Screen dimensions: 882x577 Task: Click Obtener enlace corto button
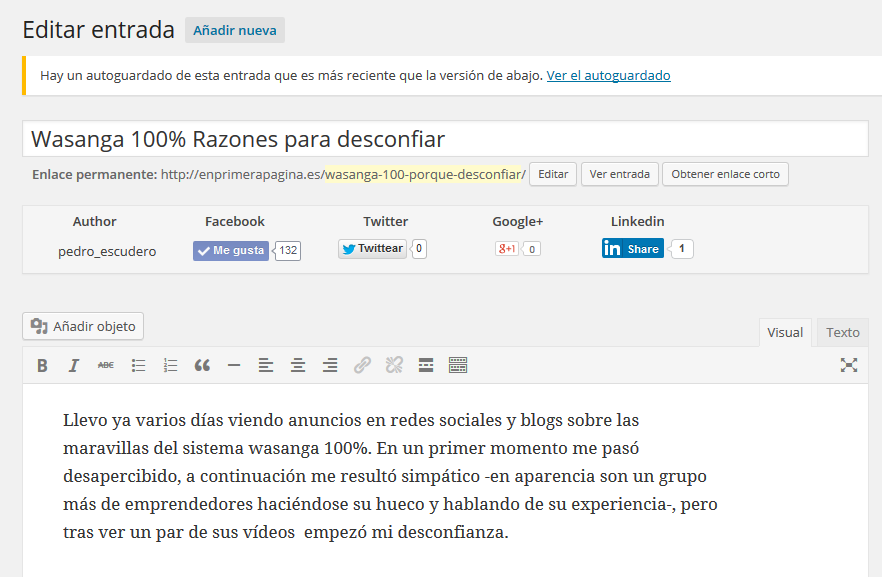[726, 174]
